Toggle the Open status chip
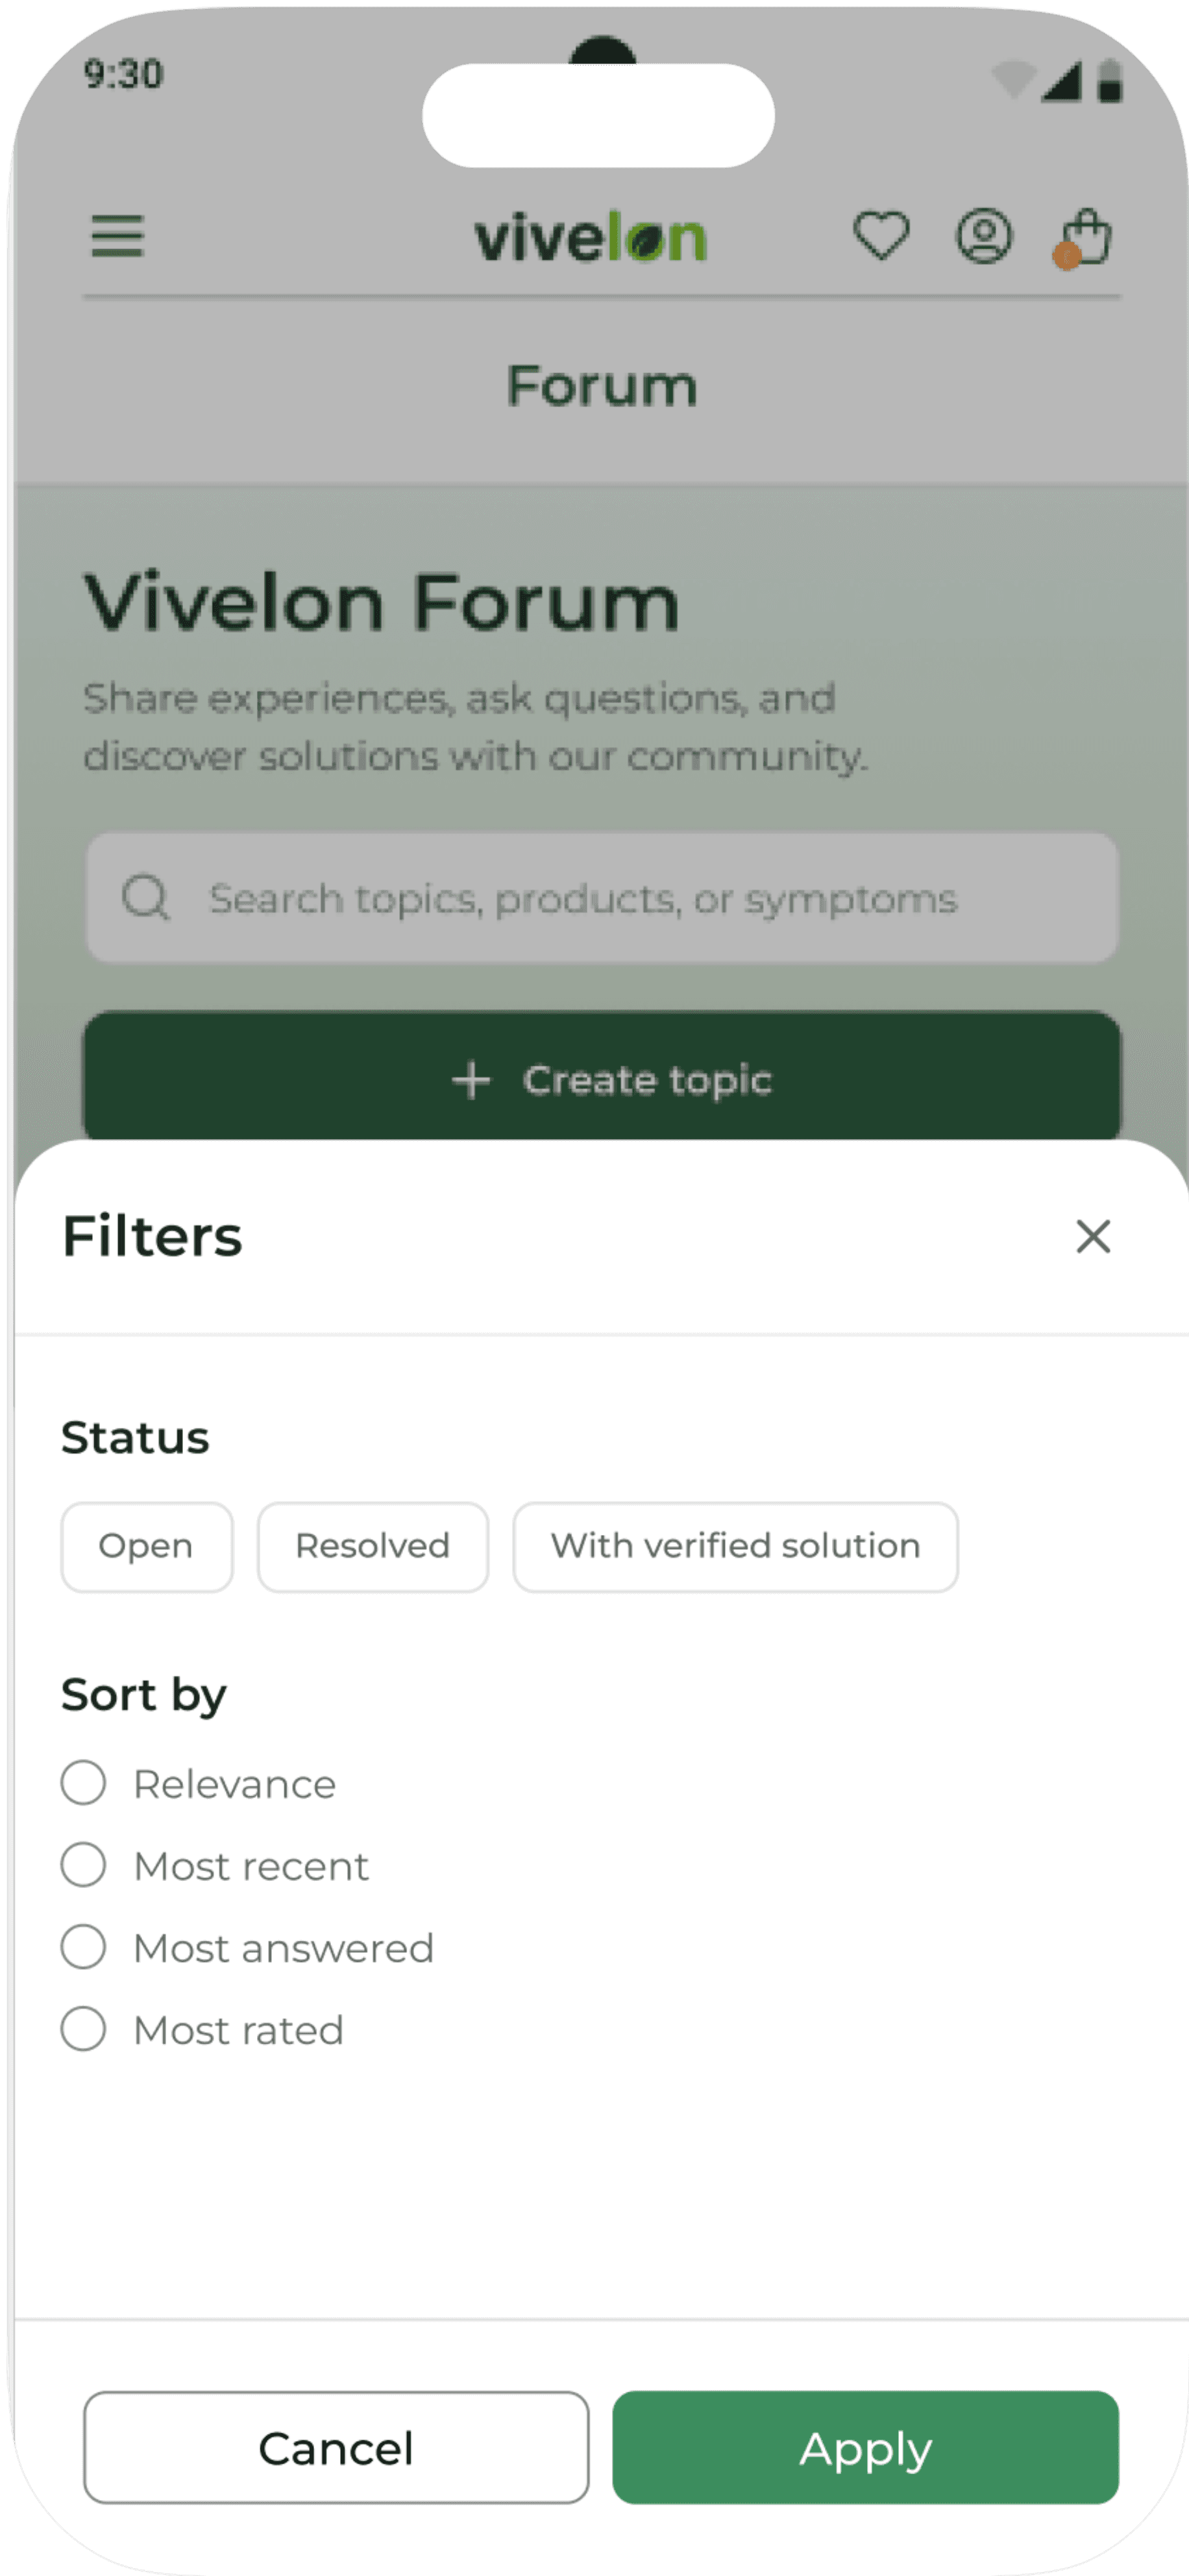 click(147, 1546)
